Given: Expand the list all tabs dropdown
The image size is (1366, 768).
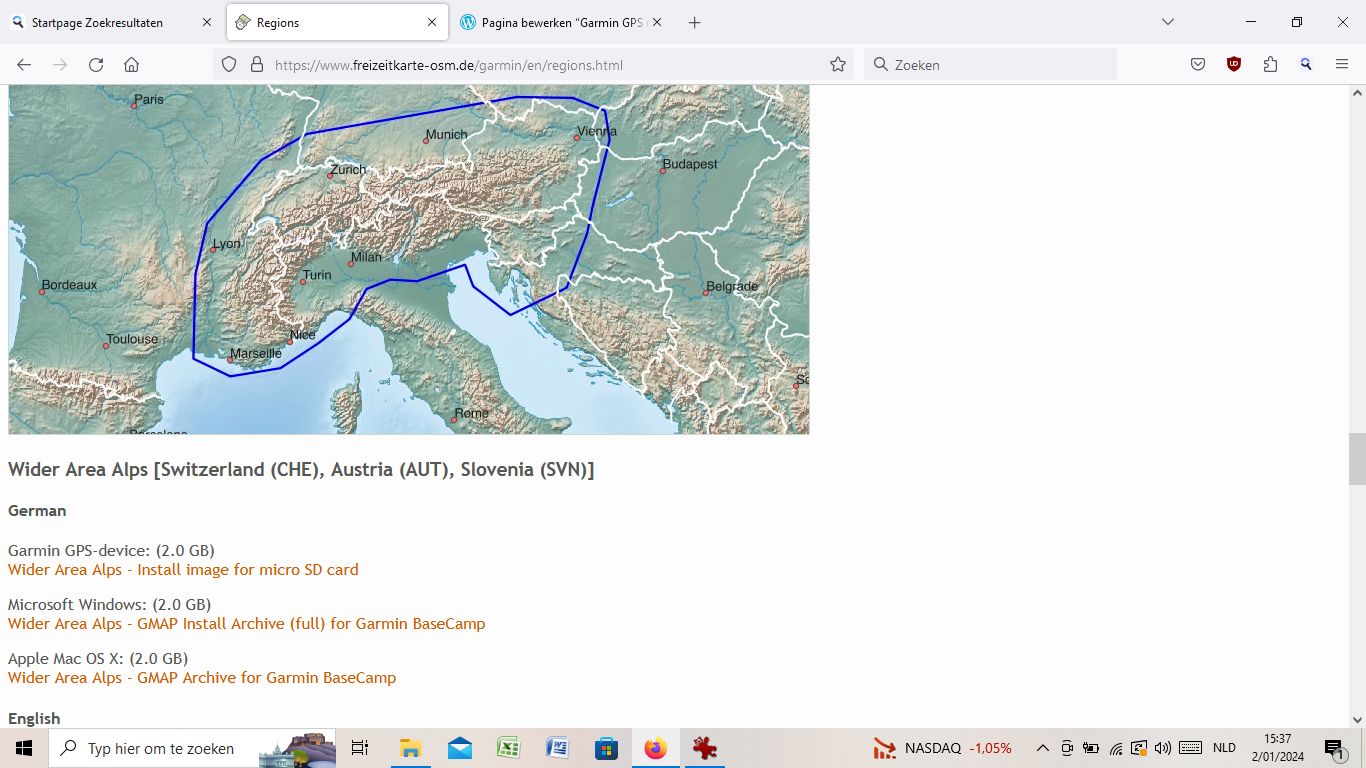Looking at the screenshot, I should click(x=1167, y=22).
